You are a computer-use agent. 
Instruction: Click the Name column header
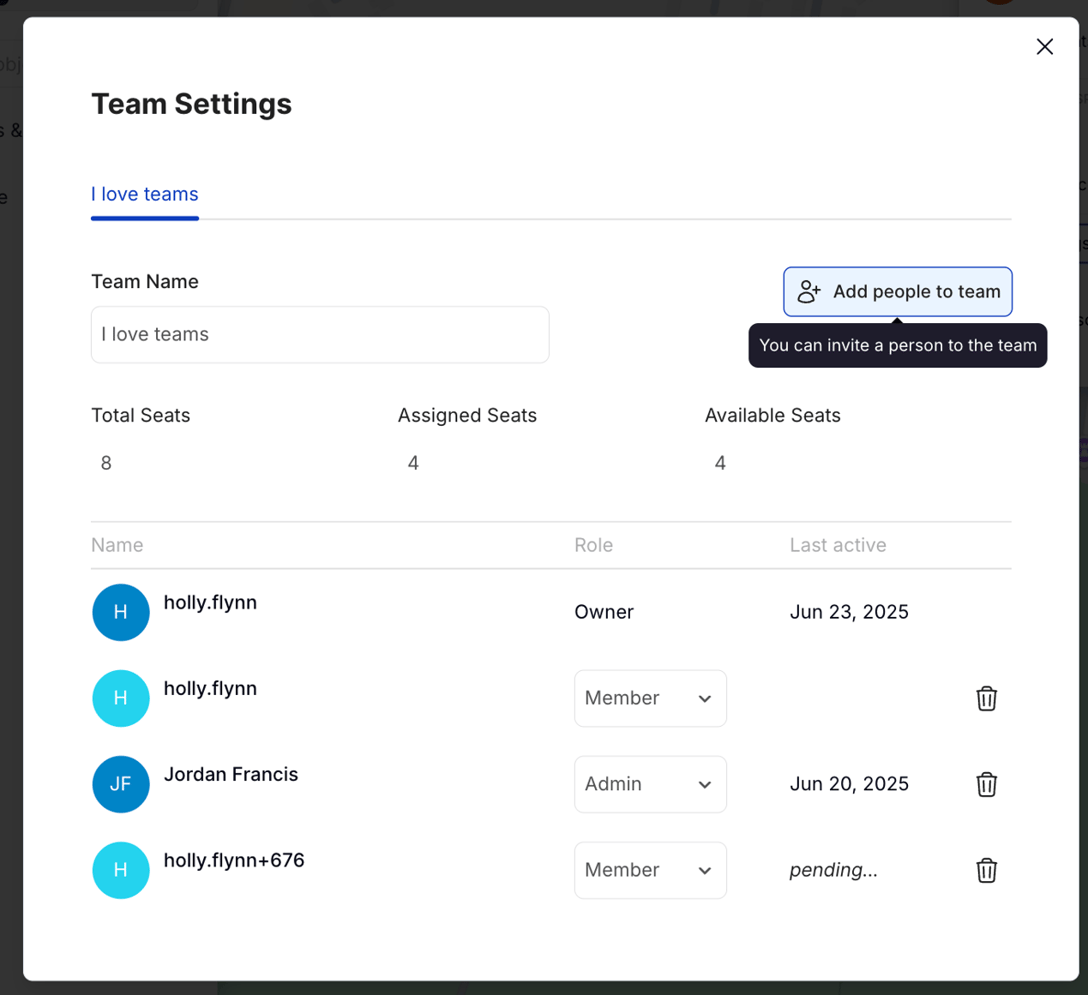(x=117, y=545)
